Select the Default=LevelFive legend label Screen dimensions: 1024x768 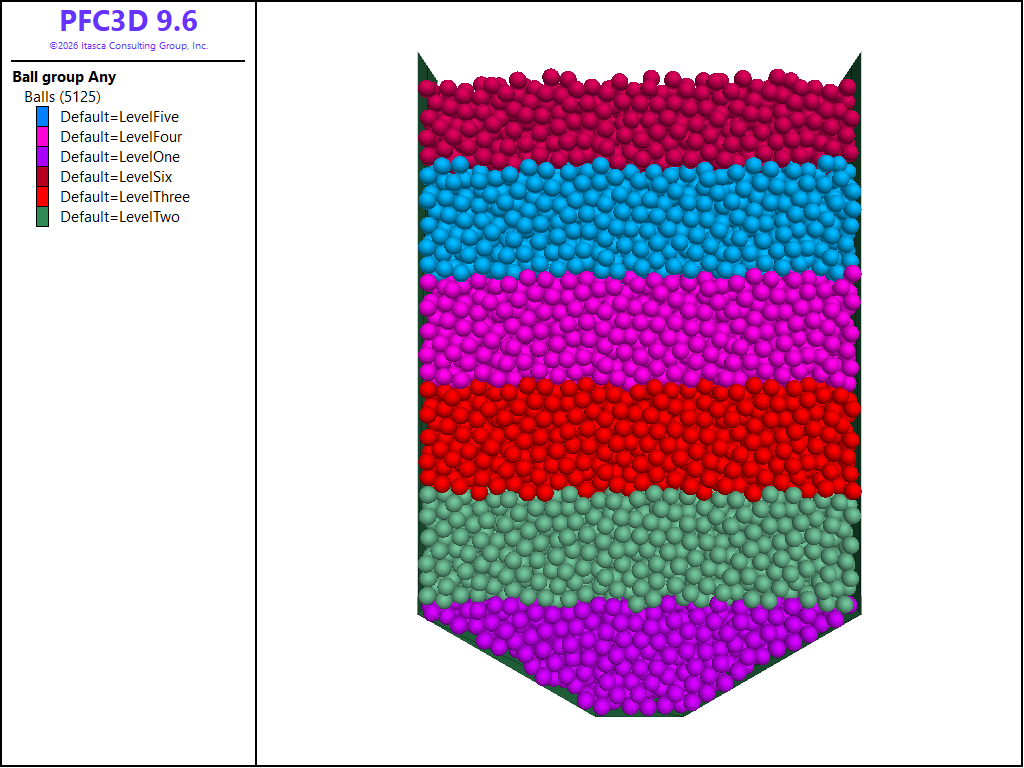tap(119, 117)
